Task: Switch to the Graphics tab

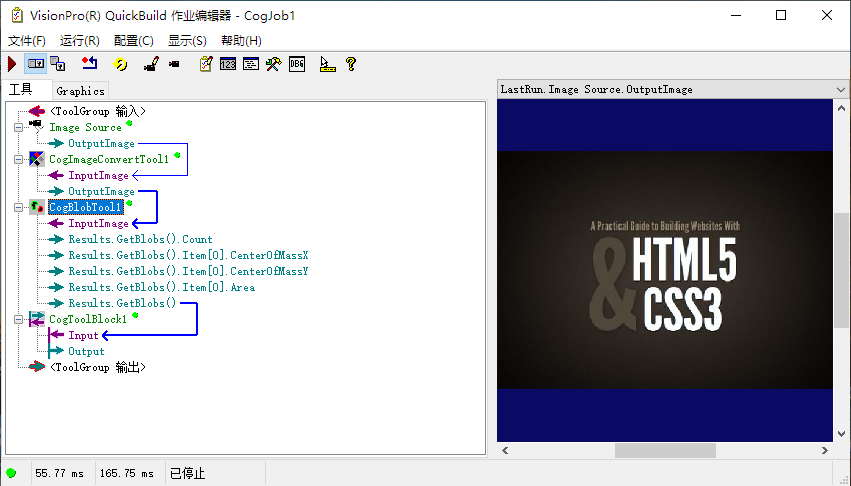Action: click(x=80, y=91)
